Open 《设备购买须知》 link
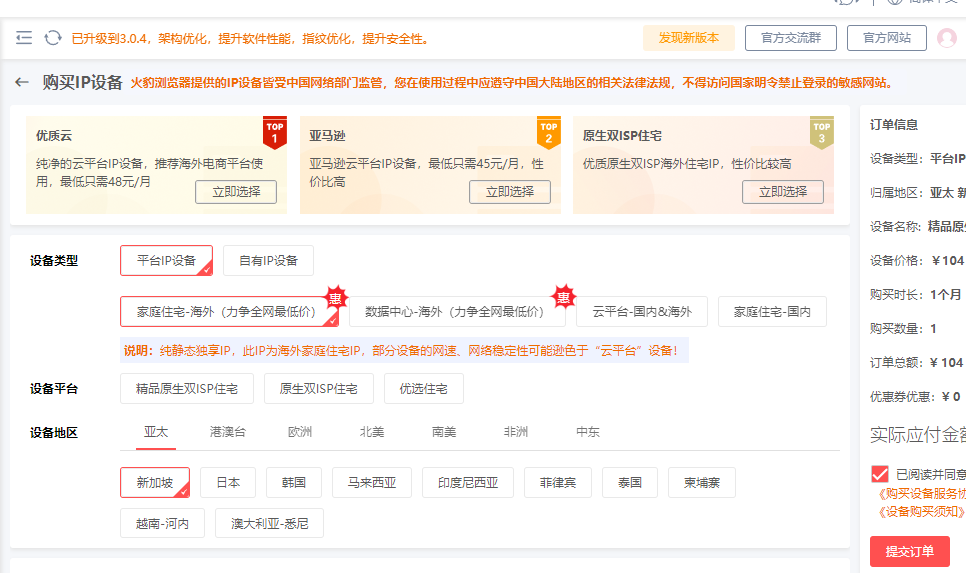Viewport: 966px width, 573px height. click(921, 511)
